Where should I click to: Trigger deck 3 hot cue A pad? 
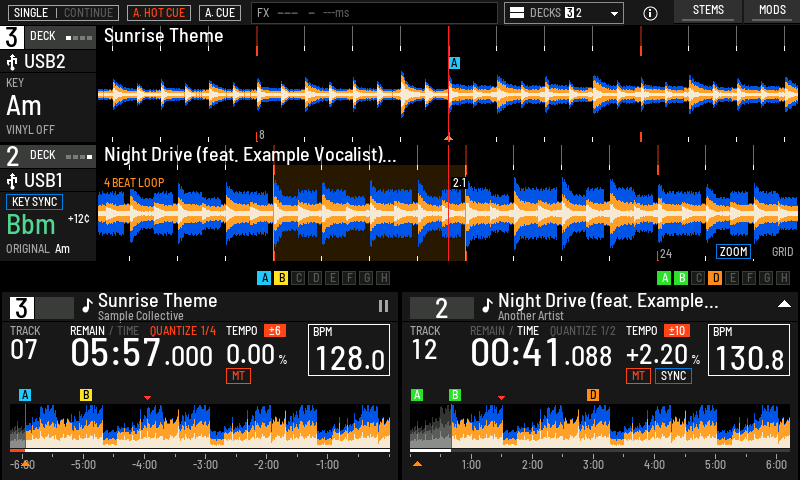pyautogui.click(x=264, y=278)
